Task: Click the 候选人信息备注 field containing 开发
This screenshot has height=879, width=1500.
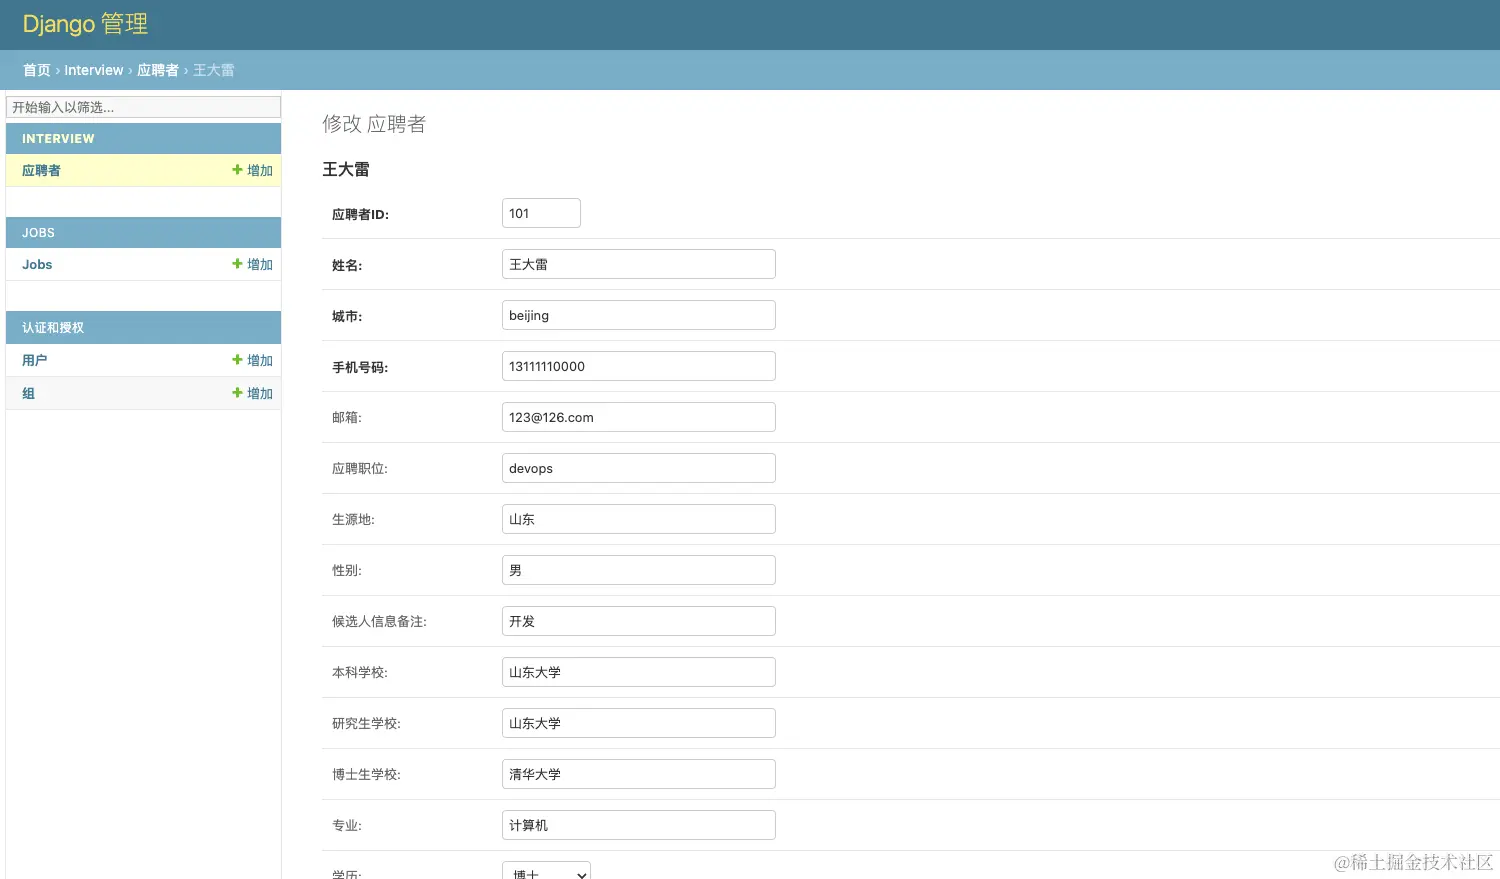Action: [x=639, y=621]
